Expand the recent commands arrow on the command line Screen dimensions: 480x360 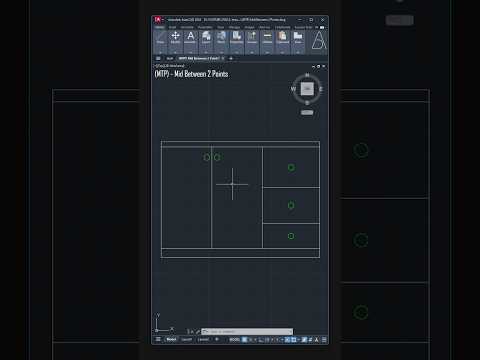click(205, 332)
